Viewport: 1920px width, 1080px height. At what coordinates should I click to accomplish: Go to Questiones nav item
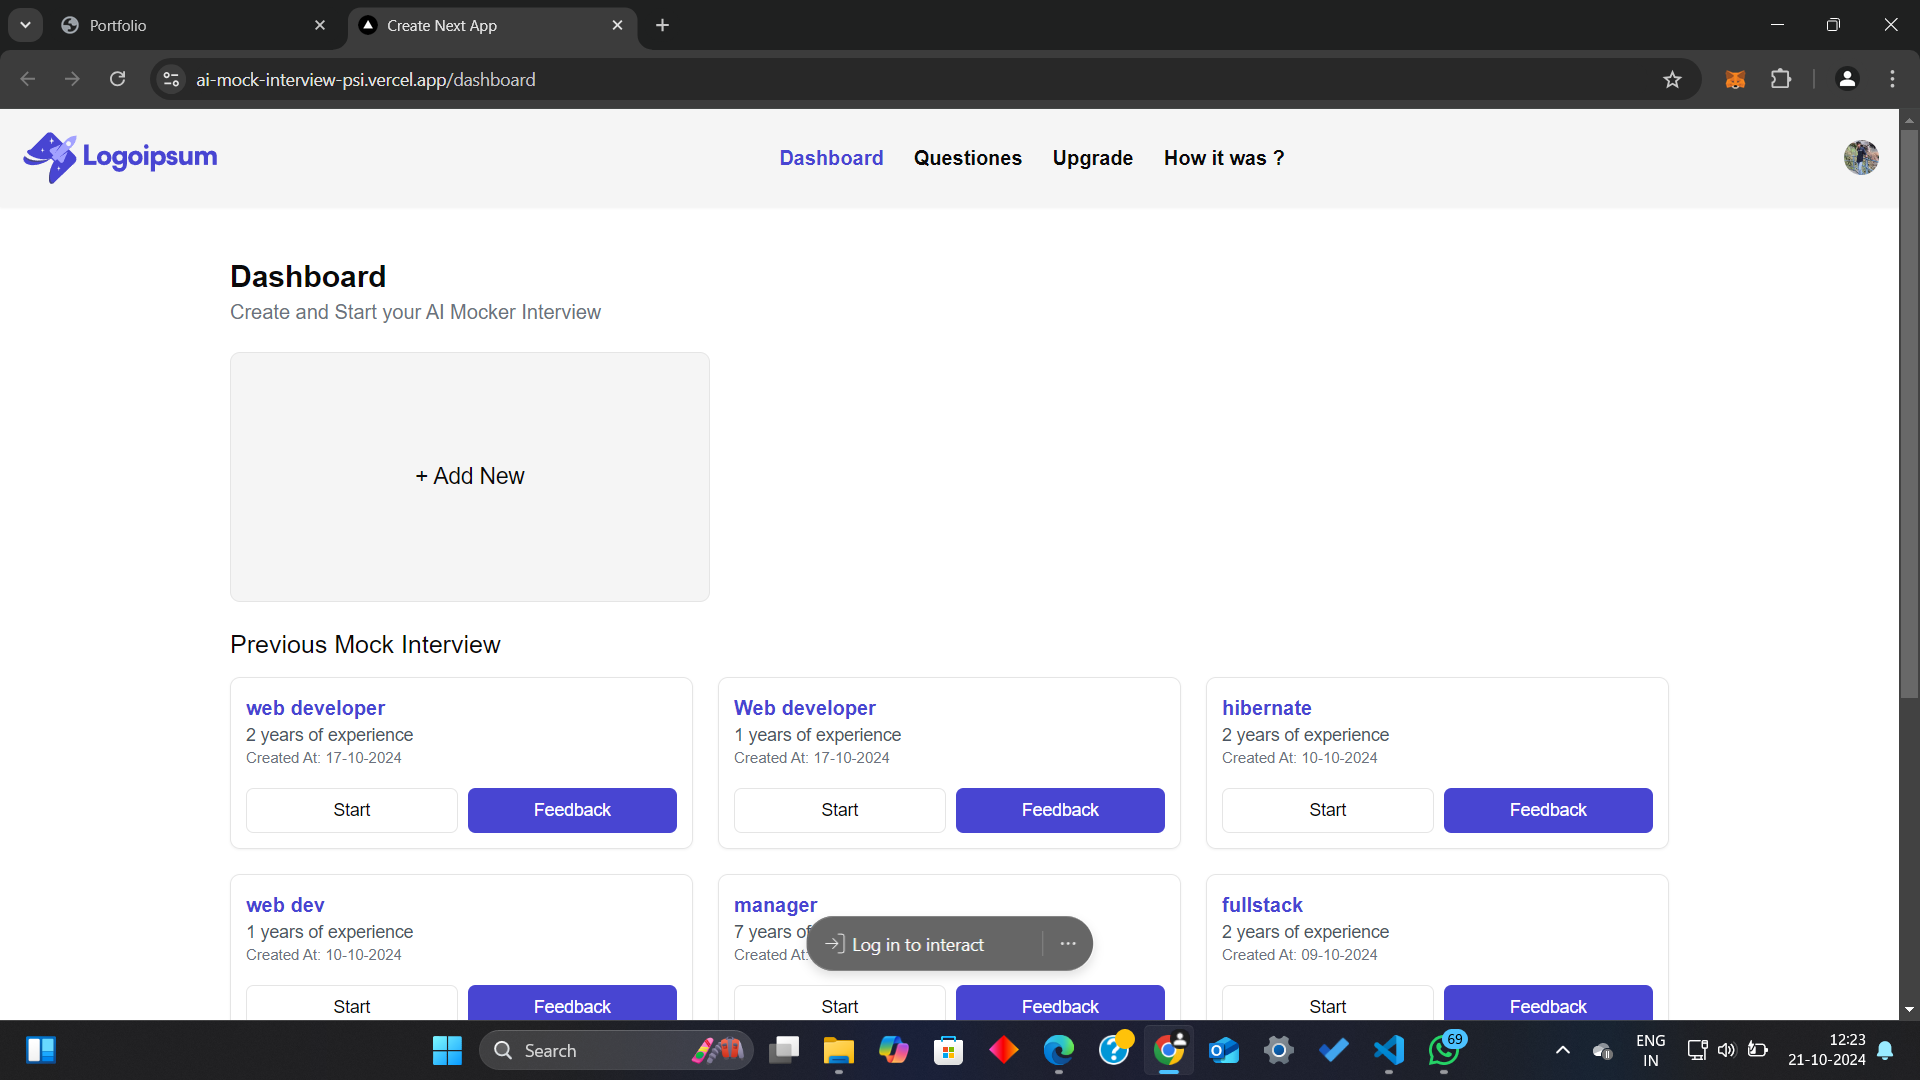(967, 158)
